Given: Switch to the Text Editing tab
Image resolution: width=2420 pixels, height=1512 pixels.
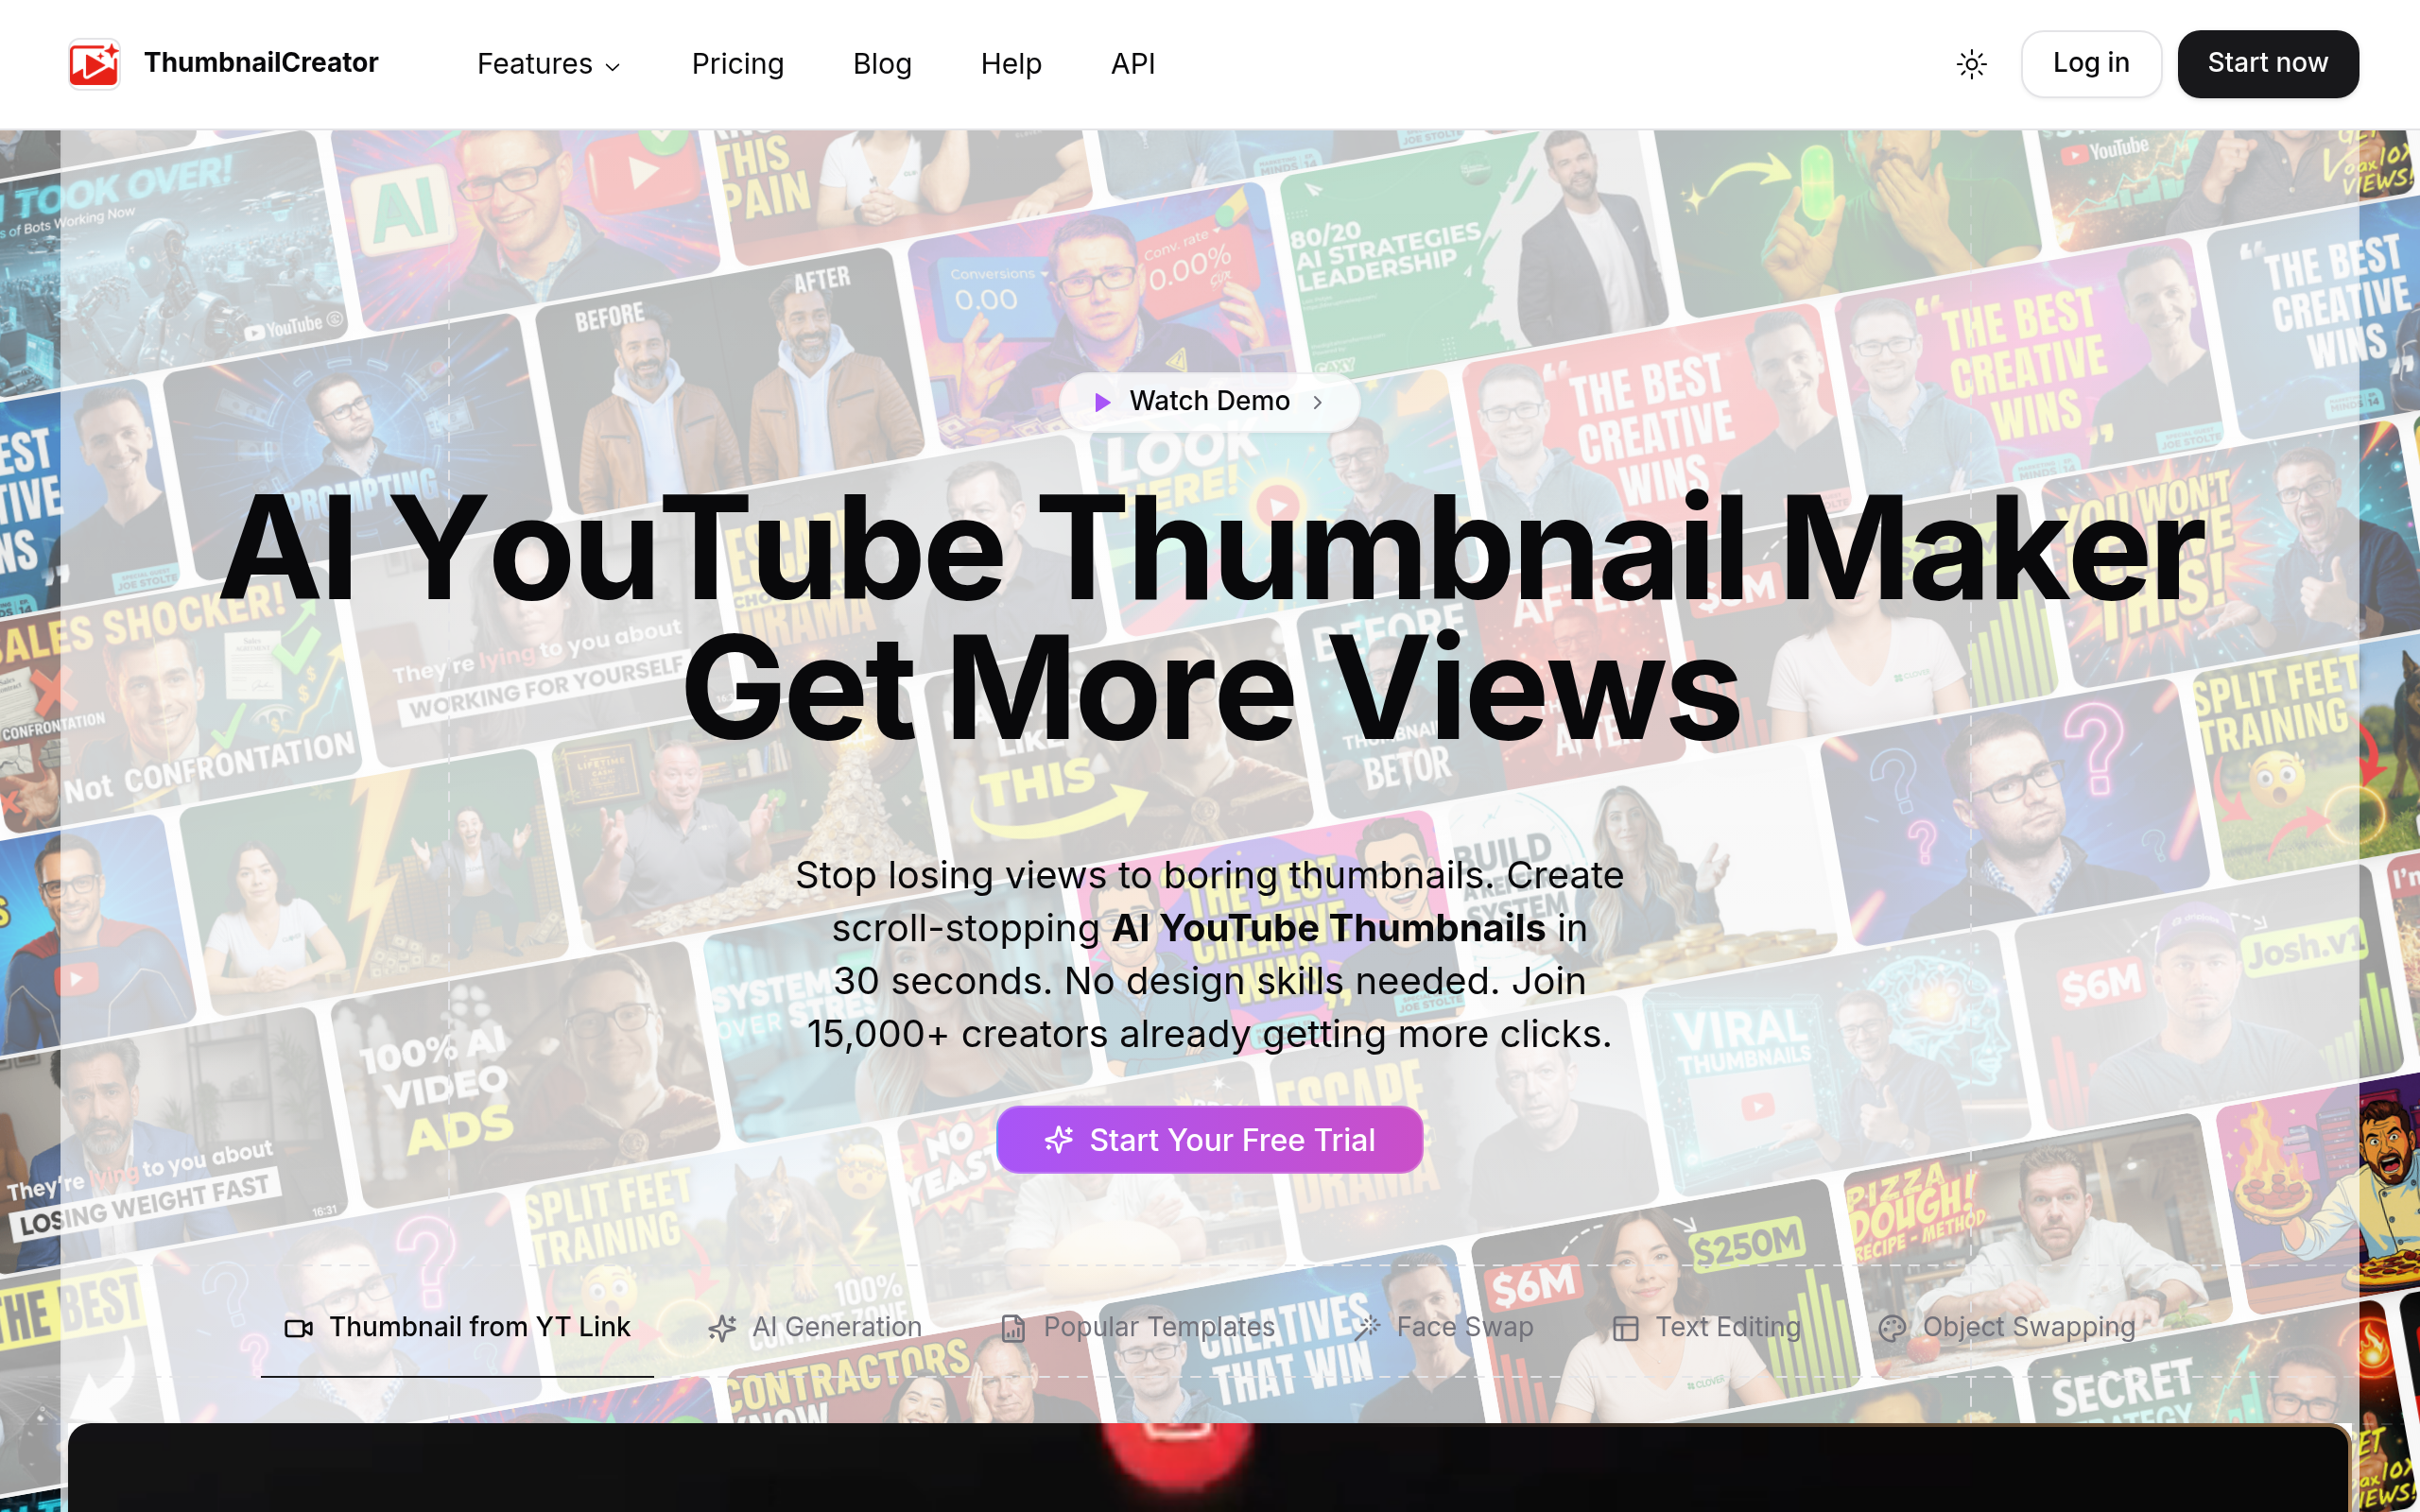Looking at the screenshot, I should click(x=1706, y=1327).
